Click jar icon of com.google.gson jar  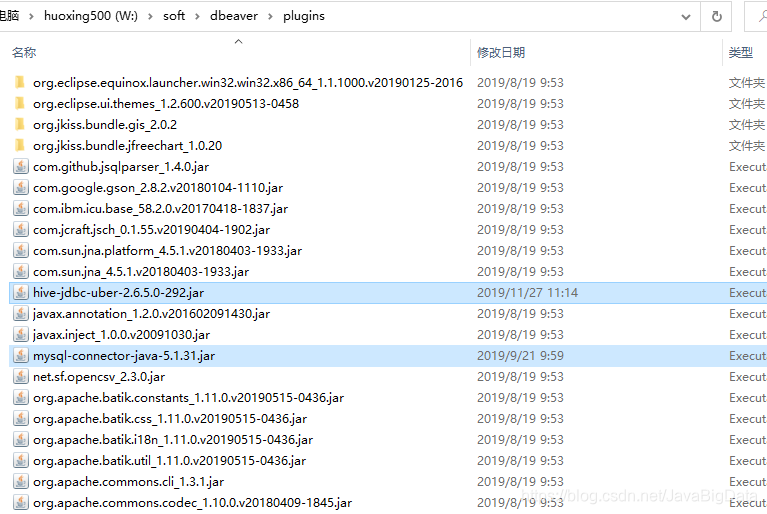[21, 188]
